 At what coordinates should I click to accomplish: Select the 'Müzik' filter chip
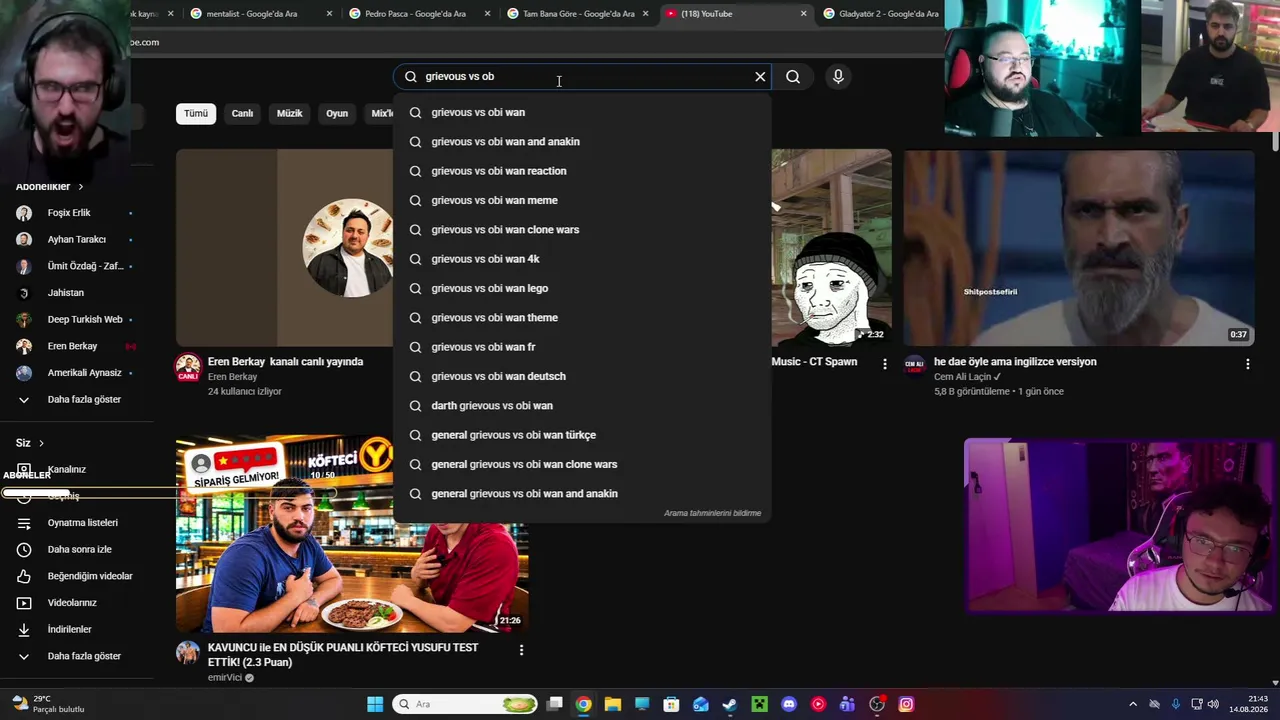click(289, 113)
